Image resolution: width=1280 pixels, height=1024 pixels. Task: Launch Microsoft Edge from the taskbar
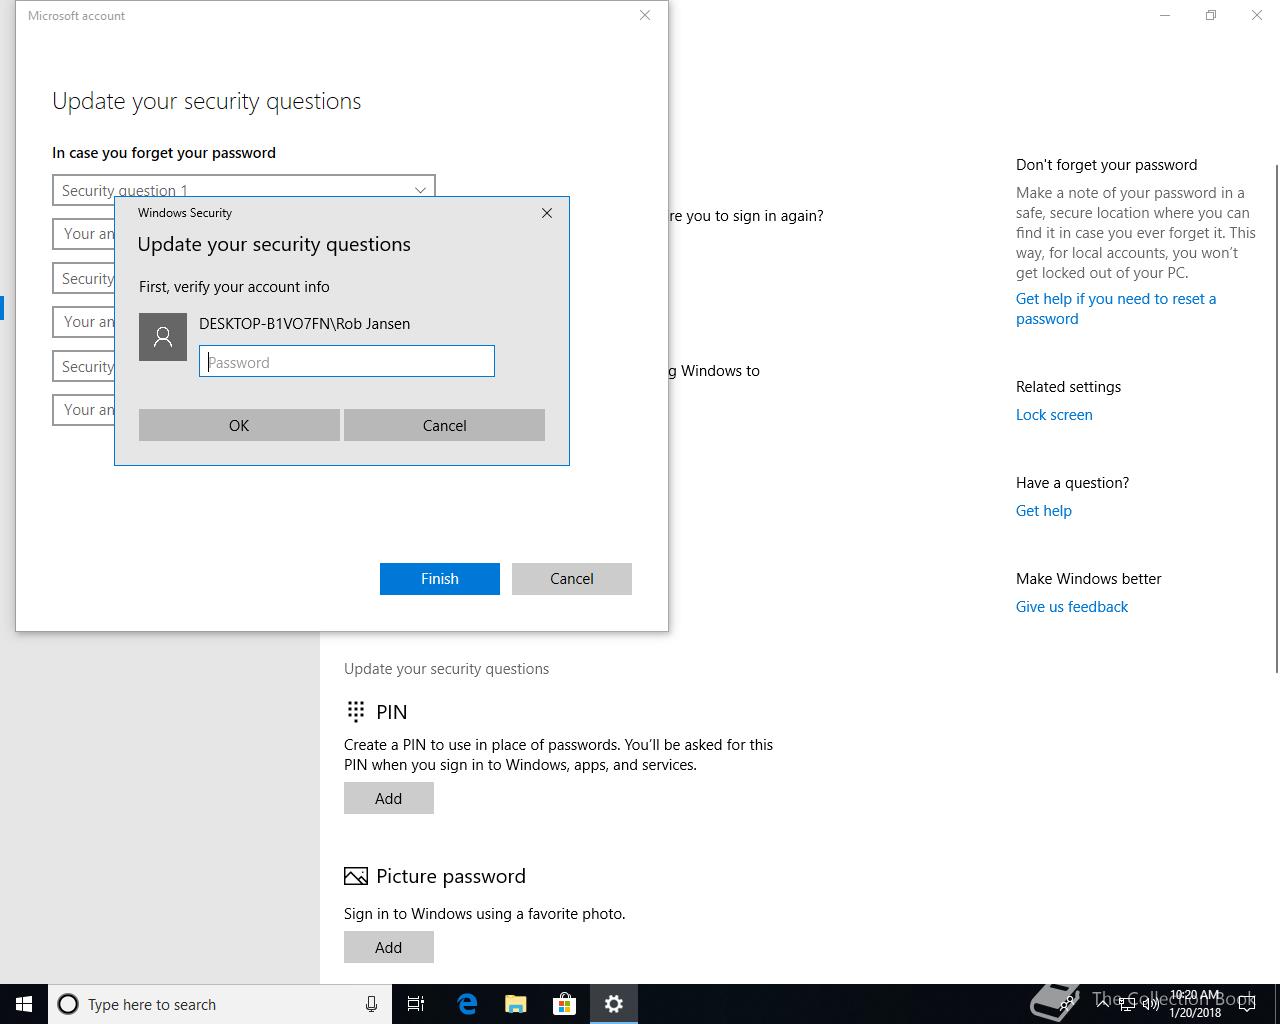pos(467,1004)
